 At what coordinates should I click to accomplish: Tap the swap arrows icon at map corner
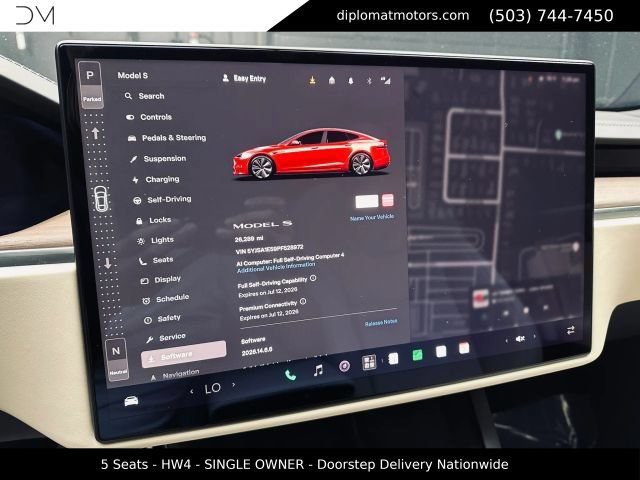pyautogui.click(x=571, y=330)
